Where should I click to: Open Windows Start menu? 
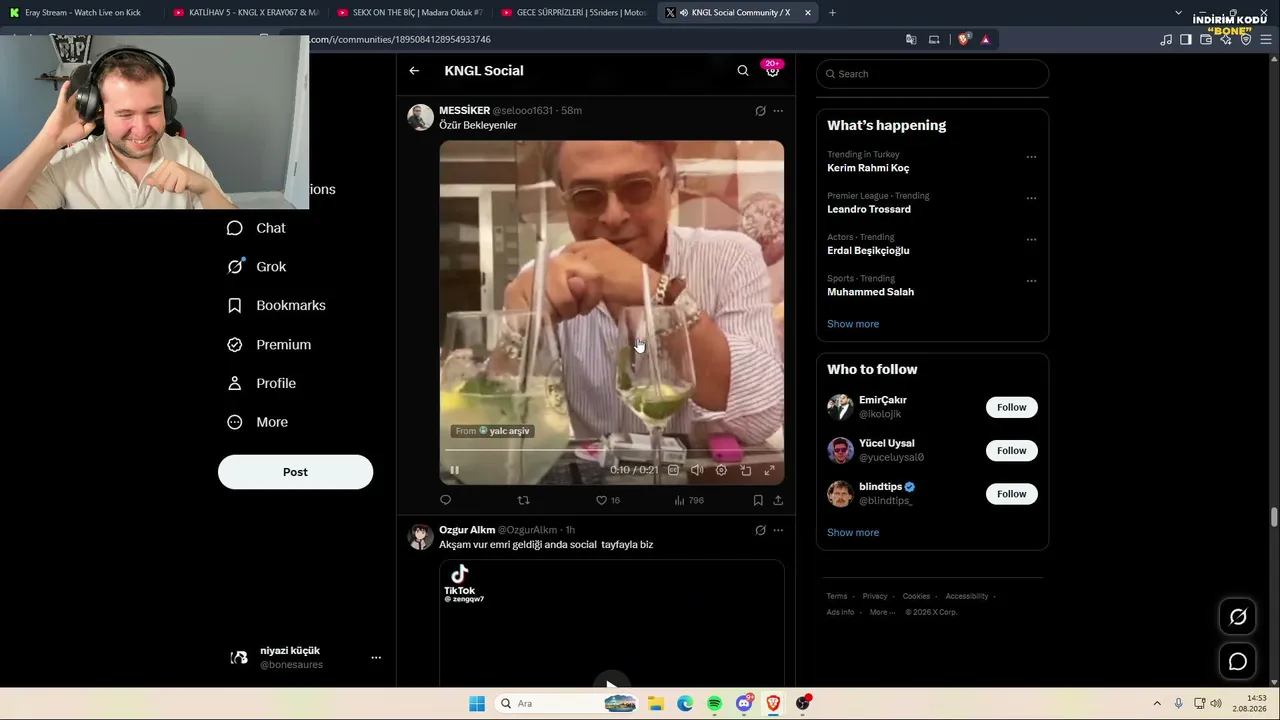pyautogui.click(x=477, y=704)
